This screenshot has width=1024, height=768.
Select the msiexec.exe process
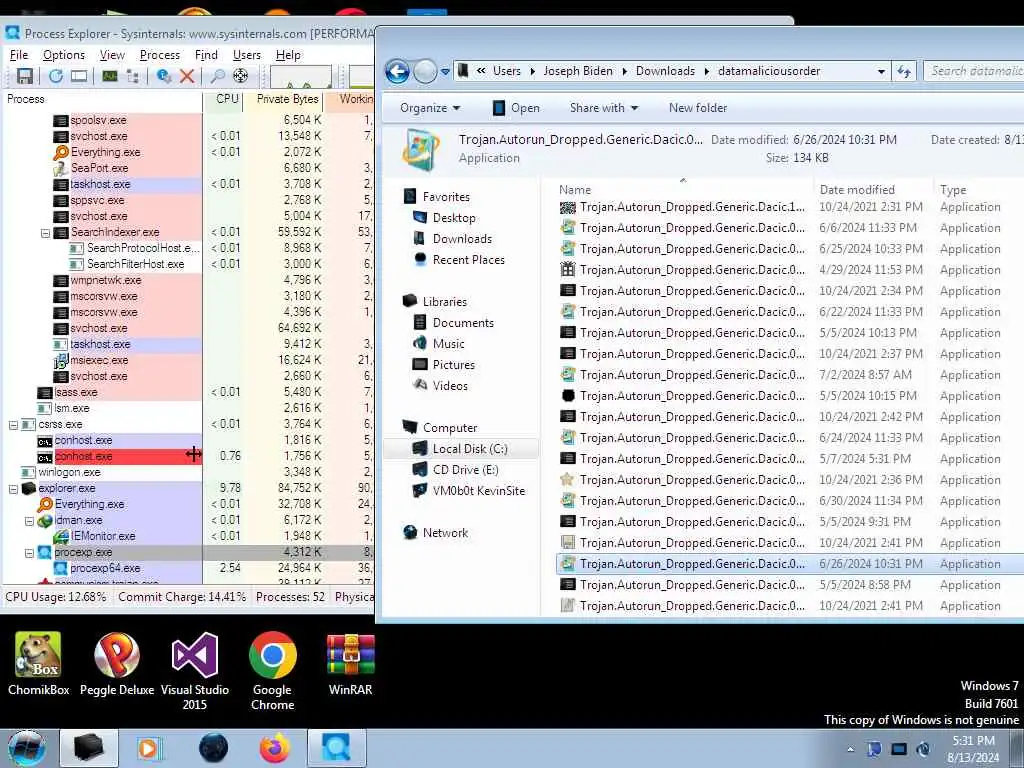tap(99, 360)
